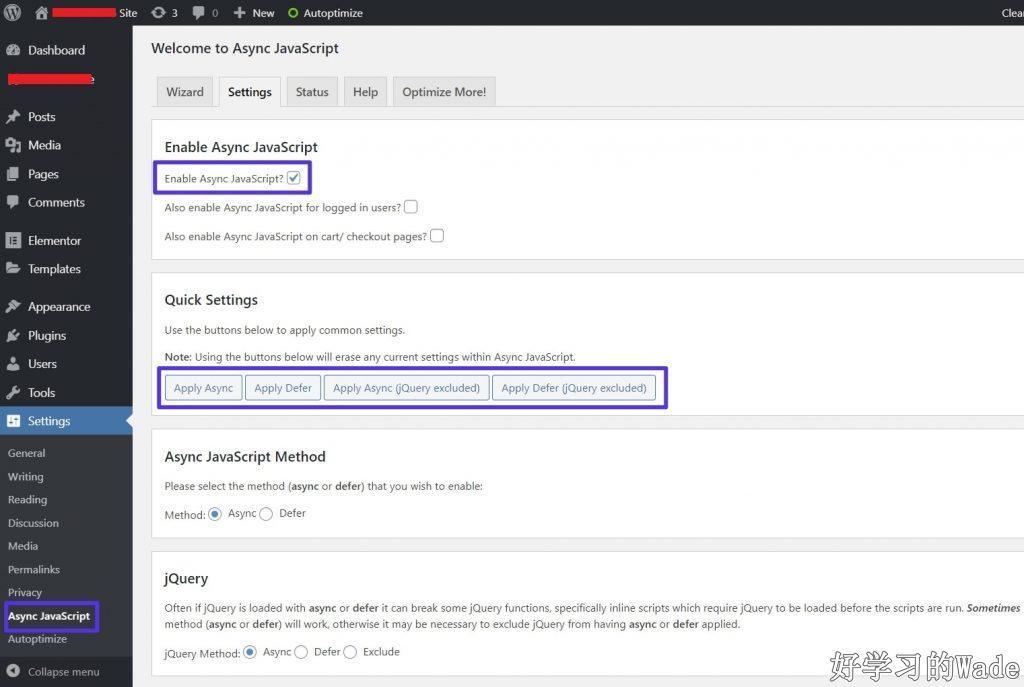Click Apply Async (jQuery excluded) button
The image size is (1024, 687).
coord(406,388)
